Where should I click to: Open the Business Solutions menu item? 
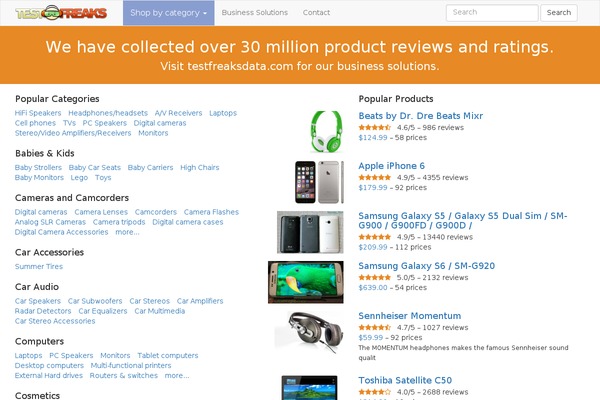[254, 13]
